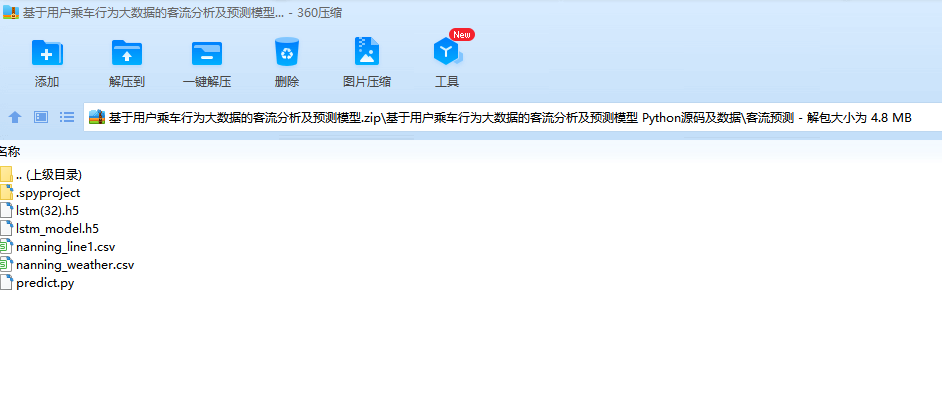Viewport: 942px width, 401px height.
Task: Open the 图片压缩 image compression tool
Action: (x=366, y=52)
